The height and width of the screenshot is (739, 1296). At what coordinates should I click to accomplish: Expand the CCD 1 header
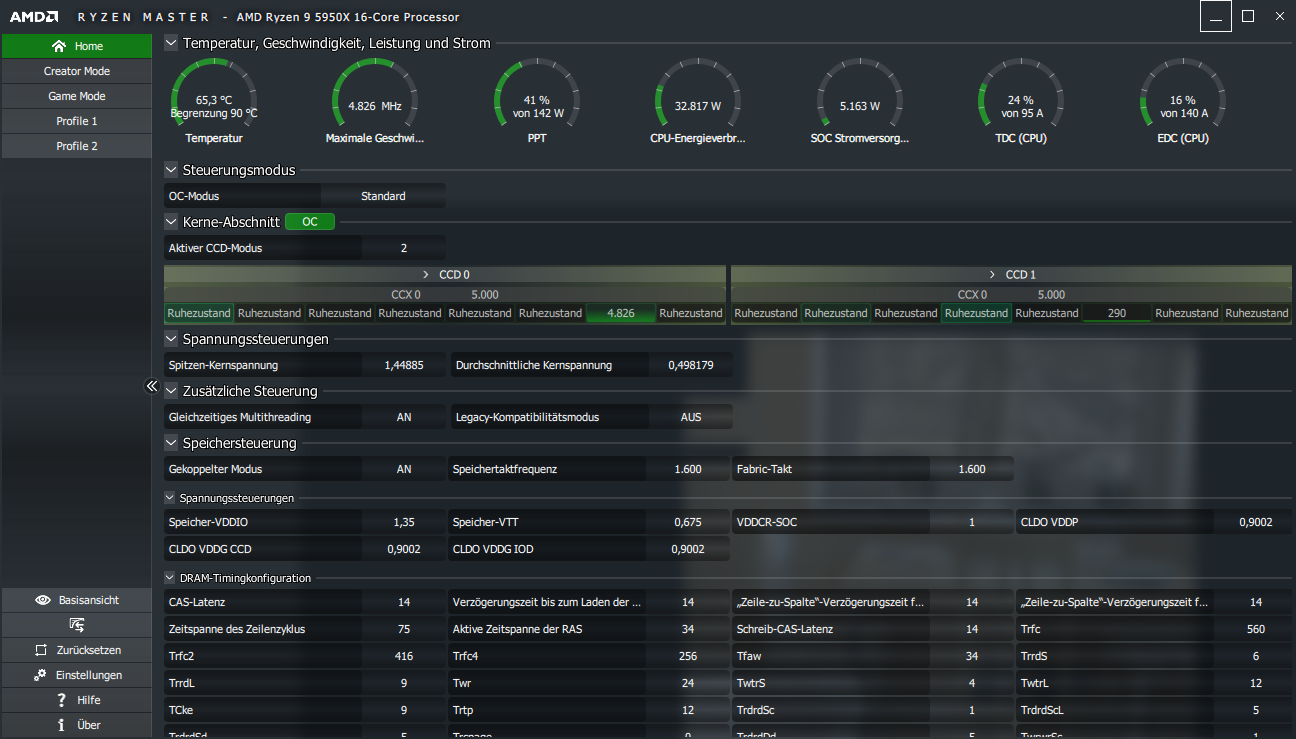1011,274
